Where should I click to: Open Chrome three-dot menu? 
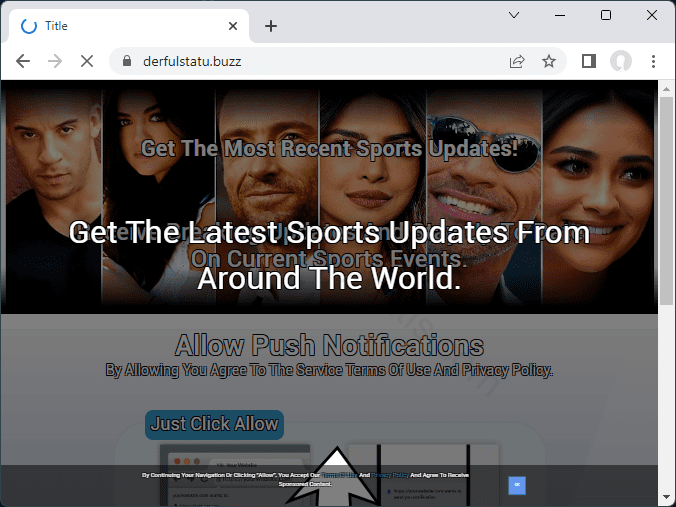pyautogui.click(x=653, y=61)
